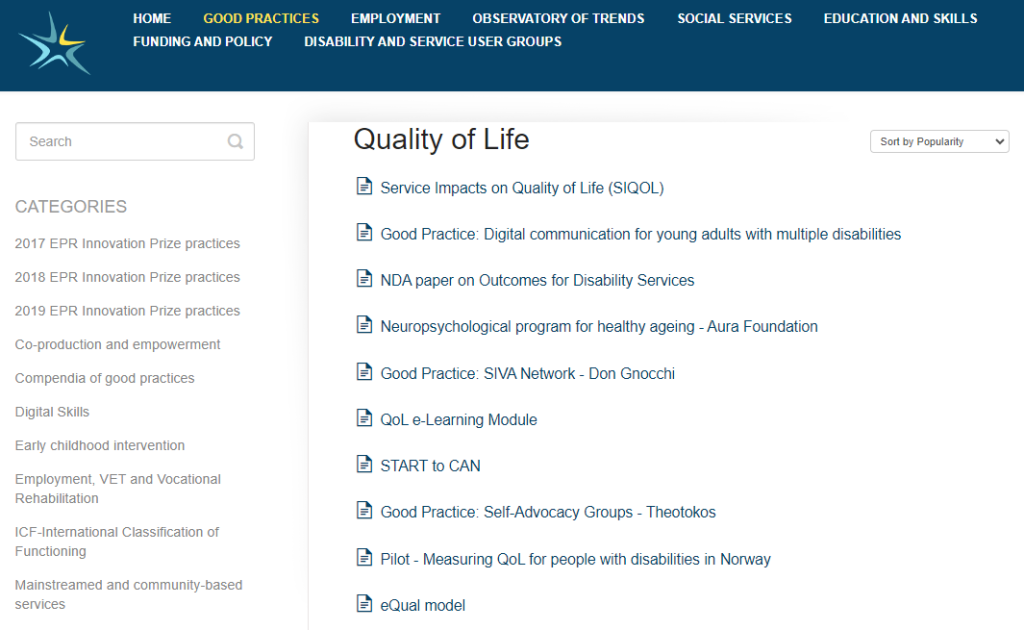Image resolution: width=1024 pixels, height=630 pixels.
Task: Open the Employment menu
Action: [396, 18]
